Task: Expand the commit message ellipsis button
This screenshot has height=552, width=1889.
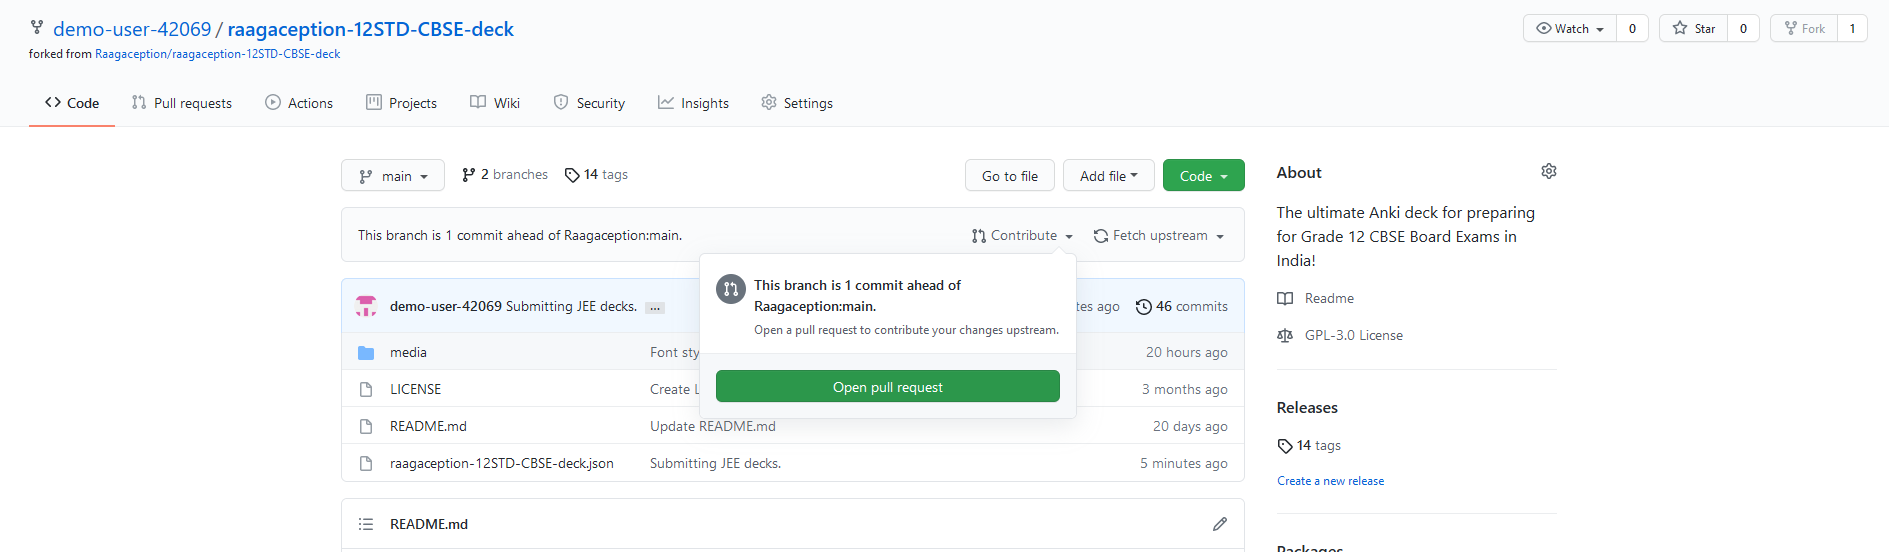Action: (x=655, y=307)
